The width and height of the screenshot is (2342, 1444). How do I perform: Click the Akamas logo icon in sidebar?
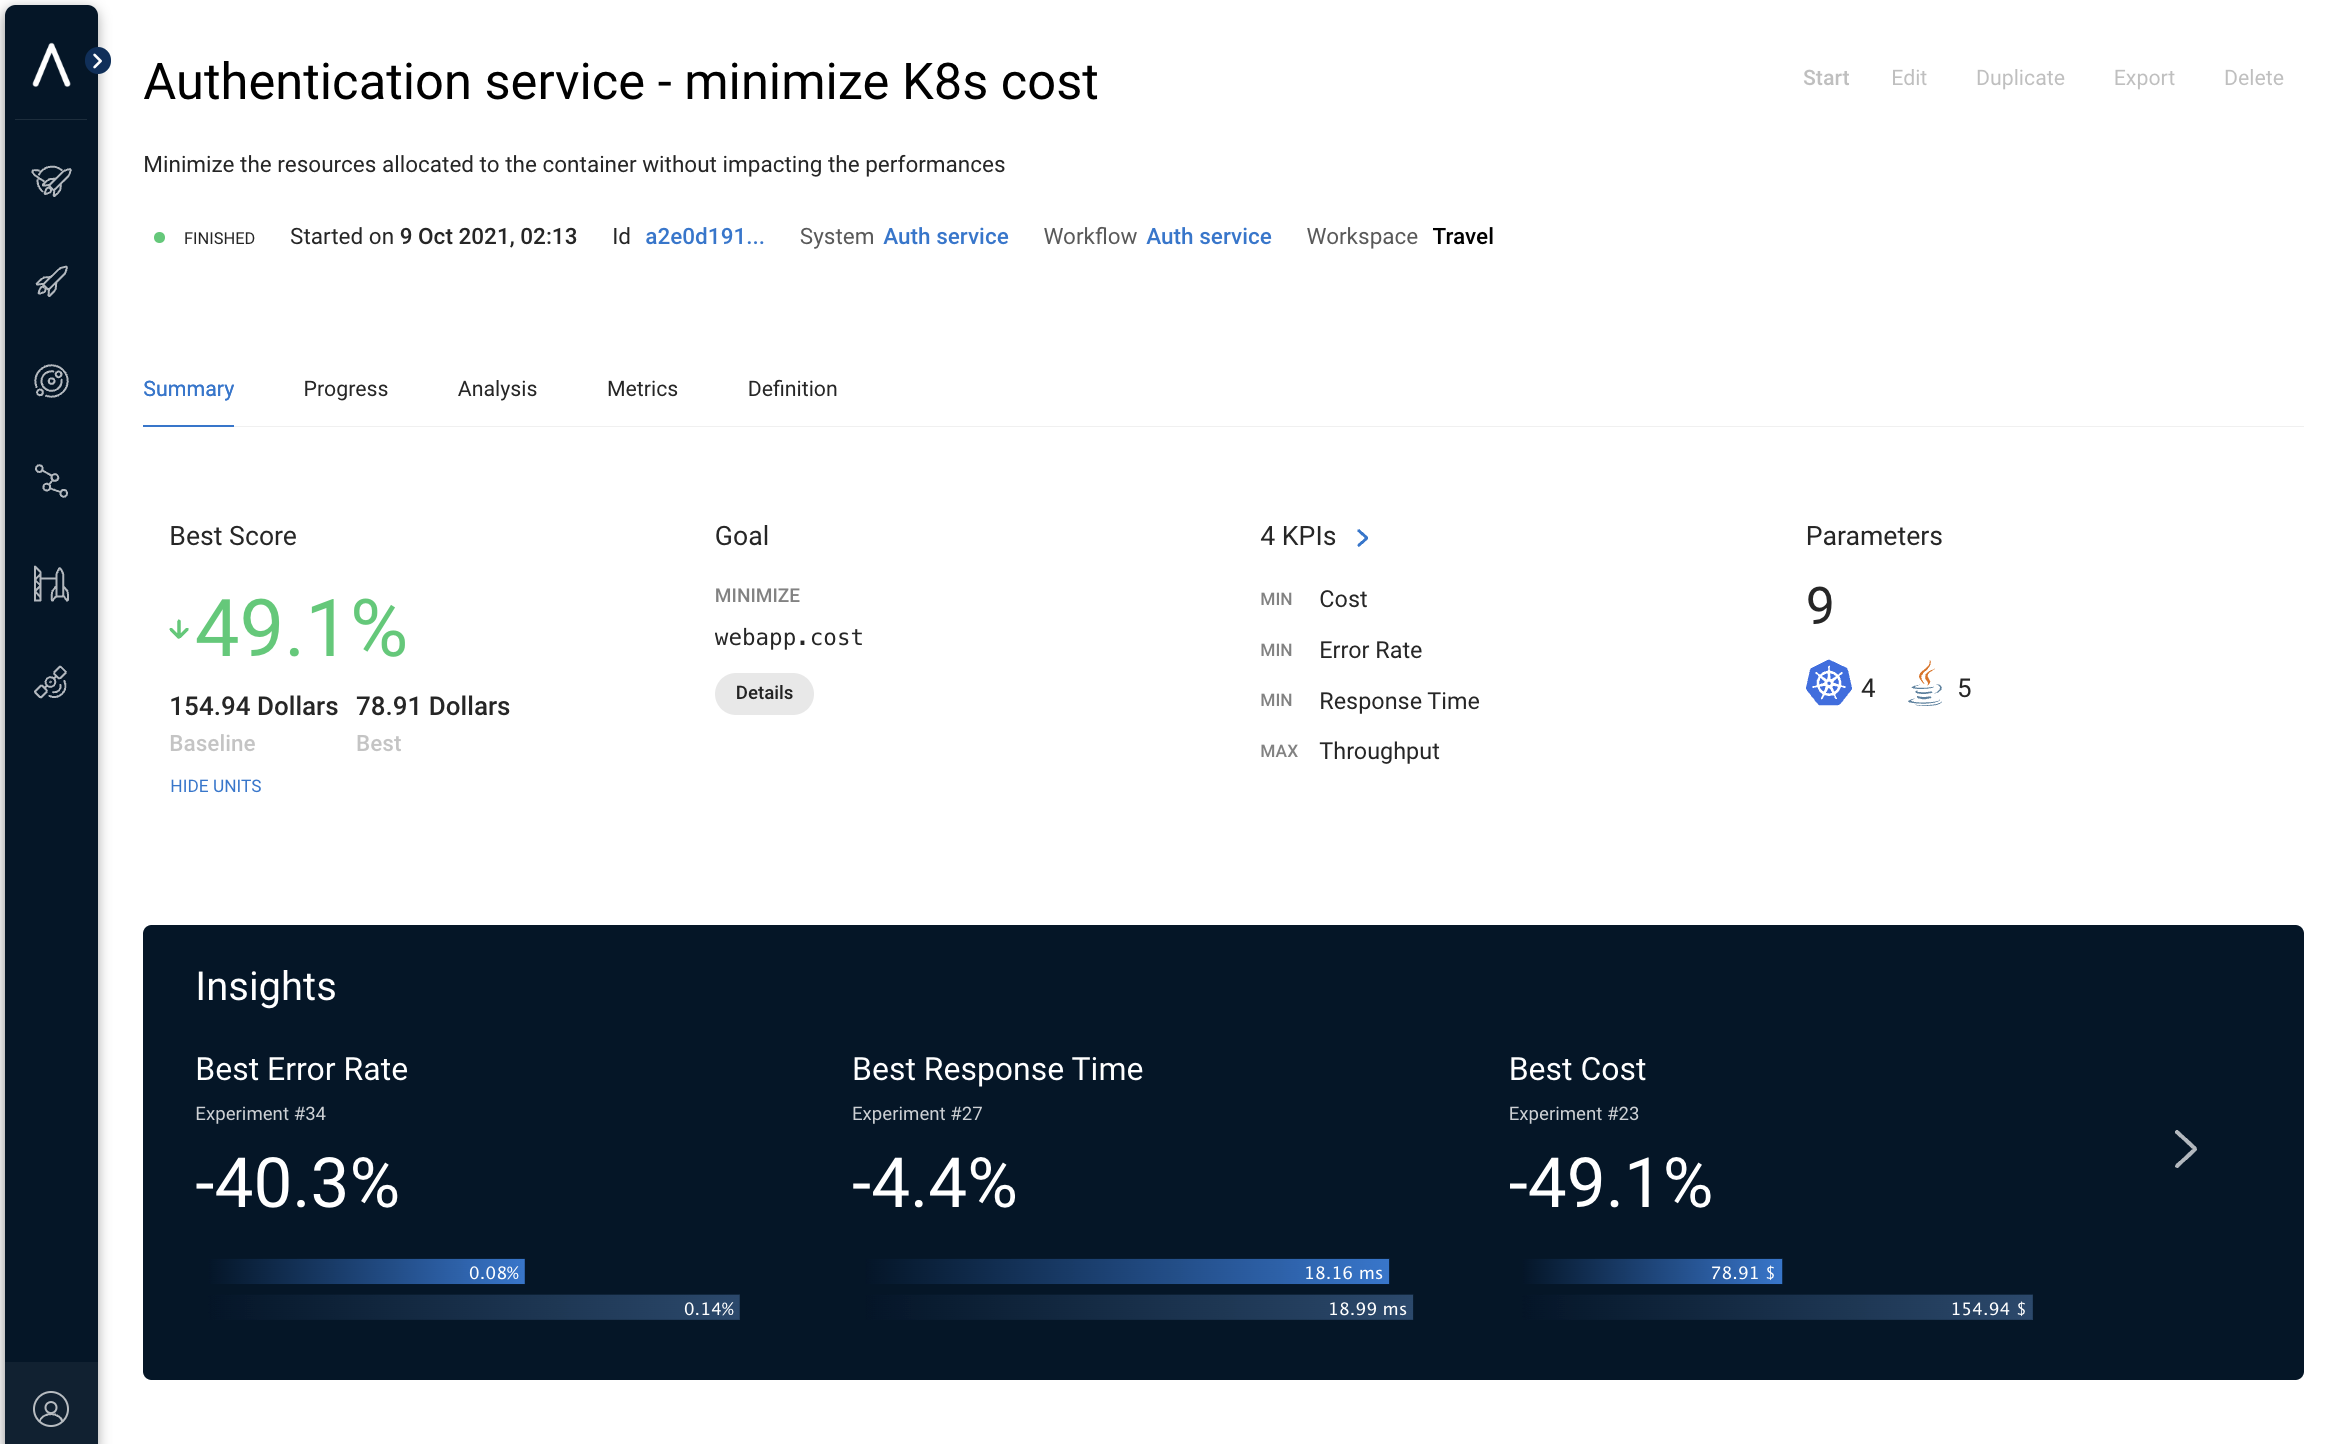[x=51, y=65]
